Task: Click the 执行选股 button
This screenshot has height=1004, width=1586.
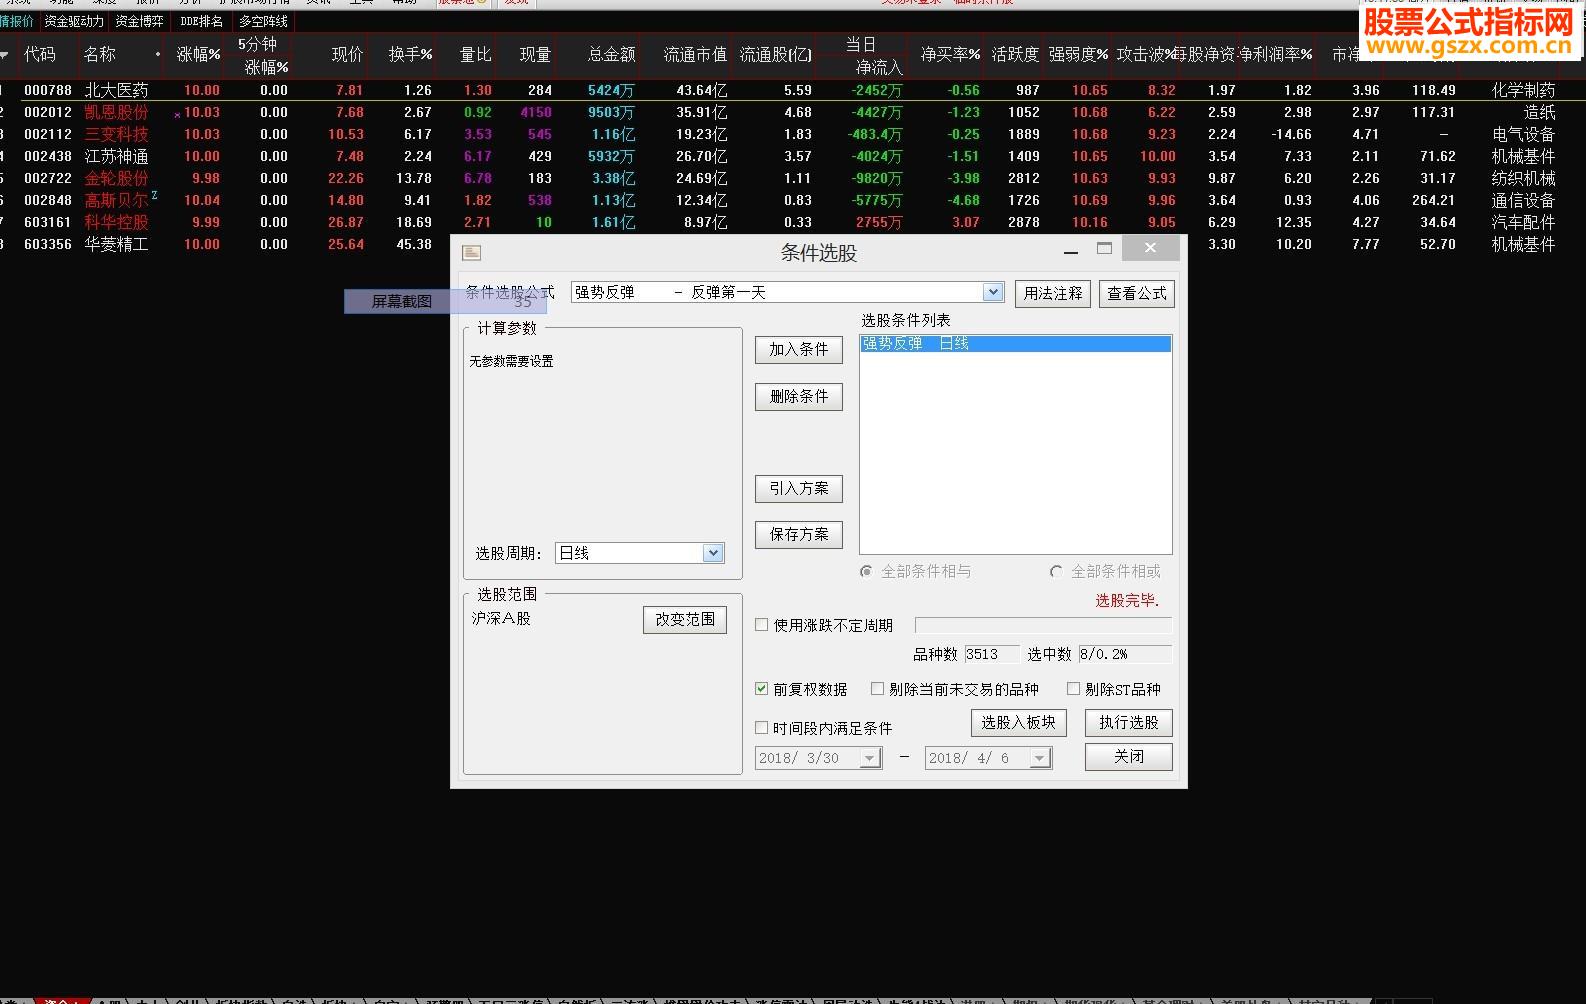Action: 1129,722
